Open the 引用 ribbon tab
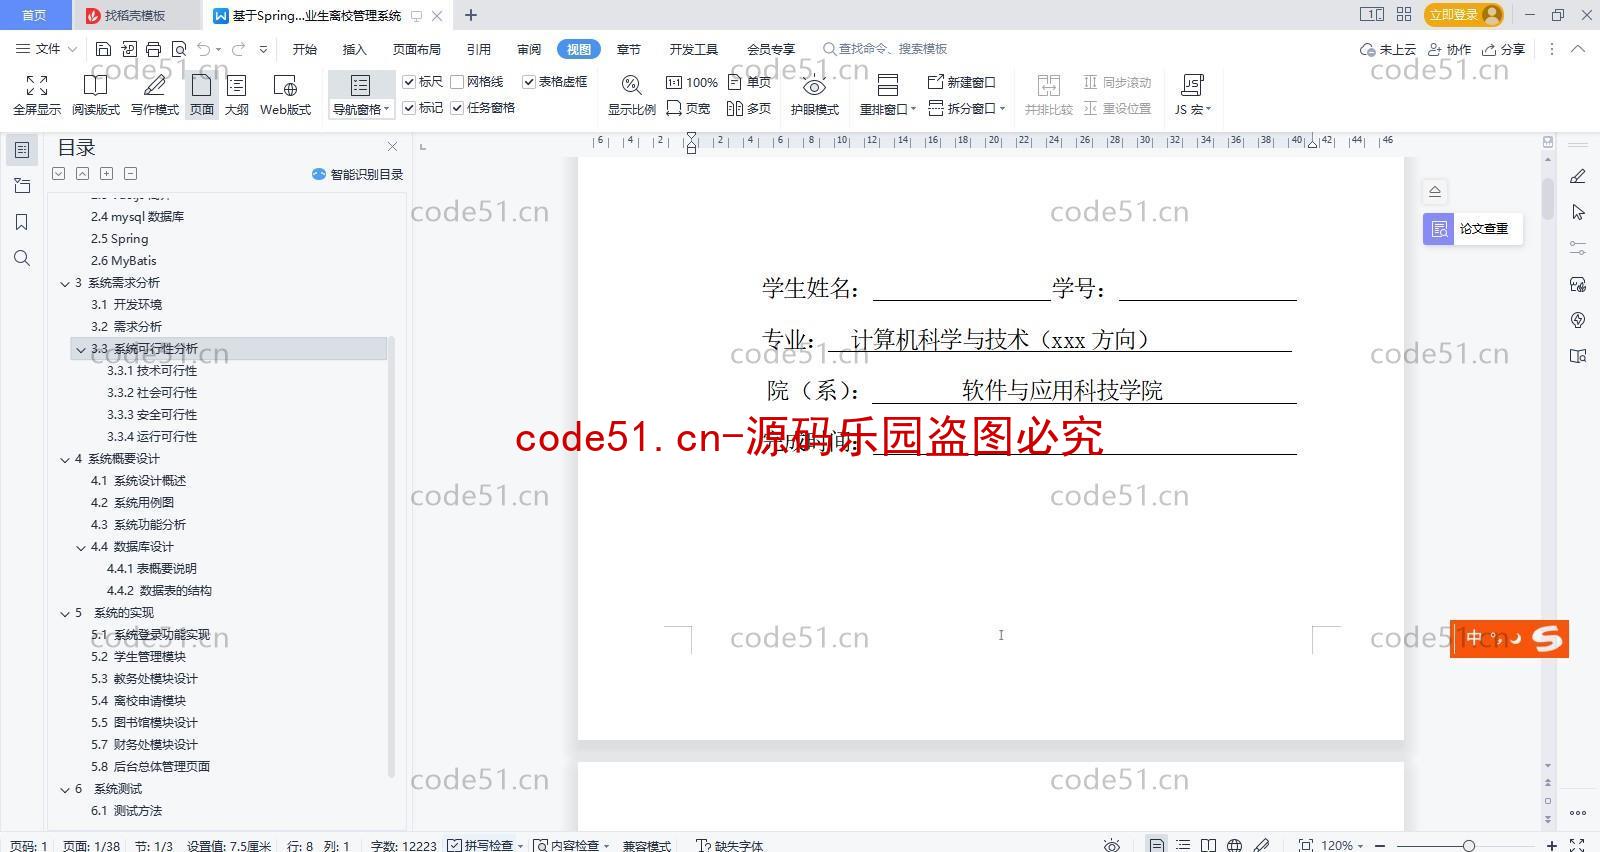The width and height of the screenshot is (1600, 852). click(478, 49)
